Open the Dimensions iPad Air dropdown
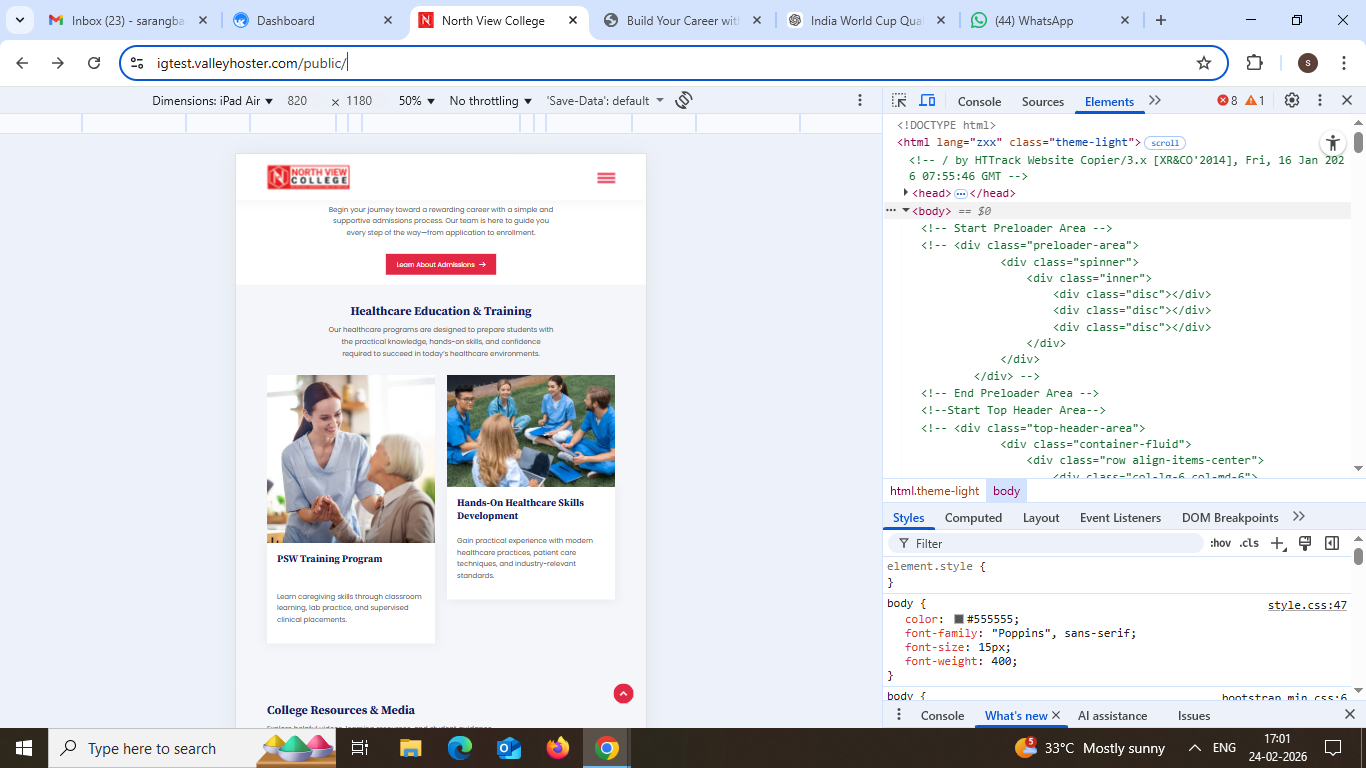 click(213, 101)
